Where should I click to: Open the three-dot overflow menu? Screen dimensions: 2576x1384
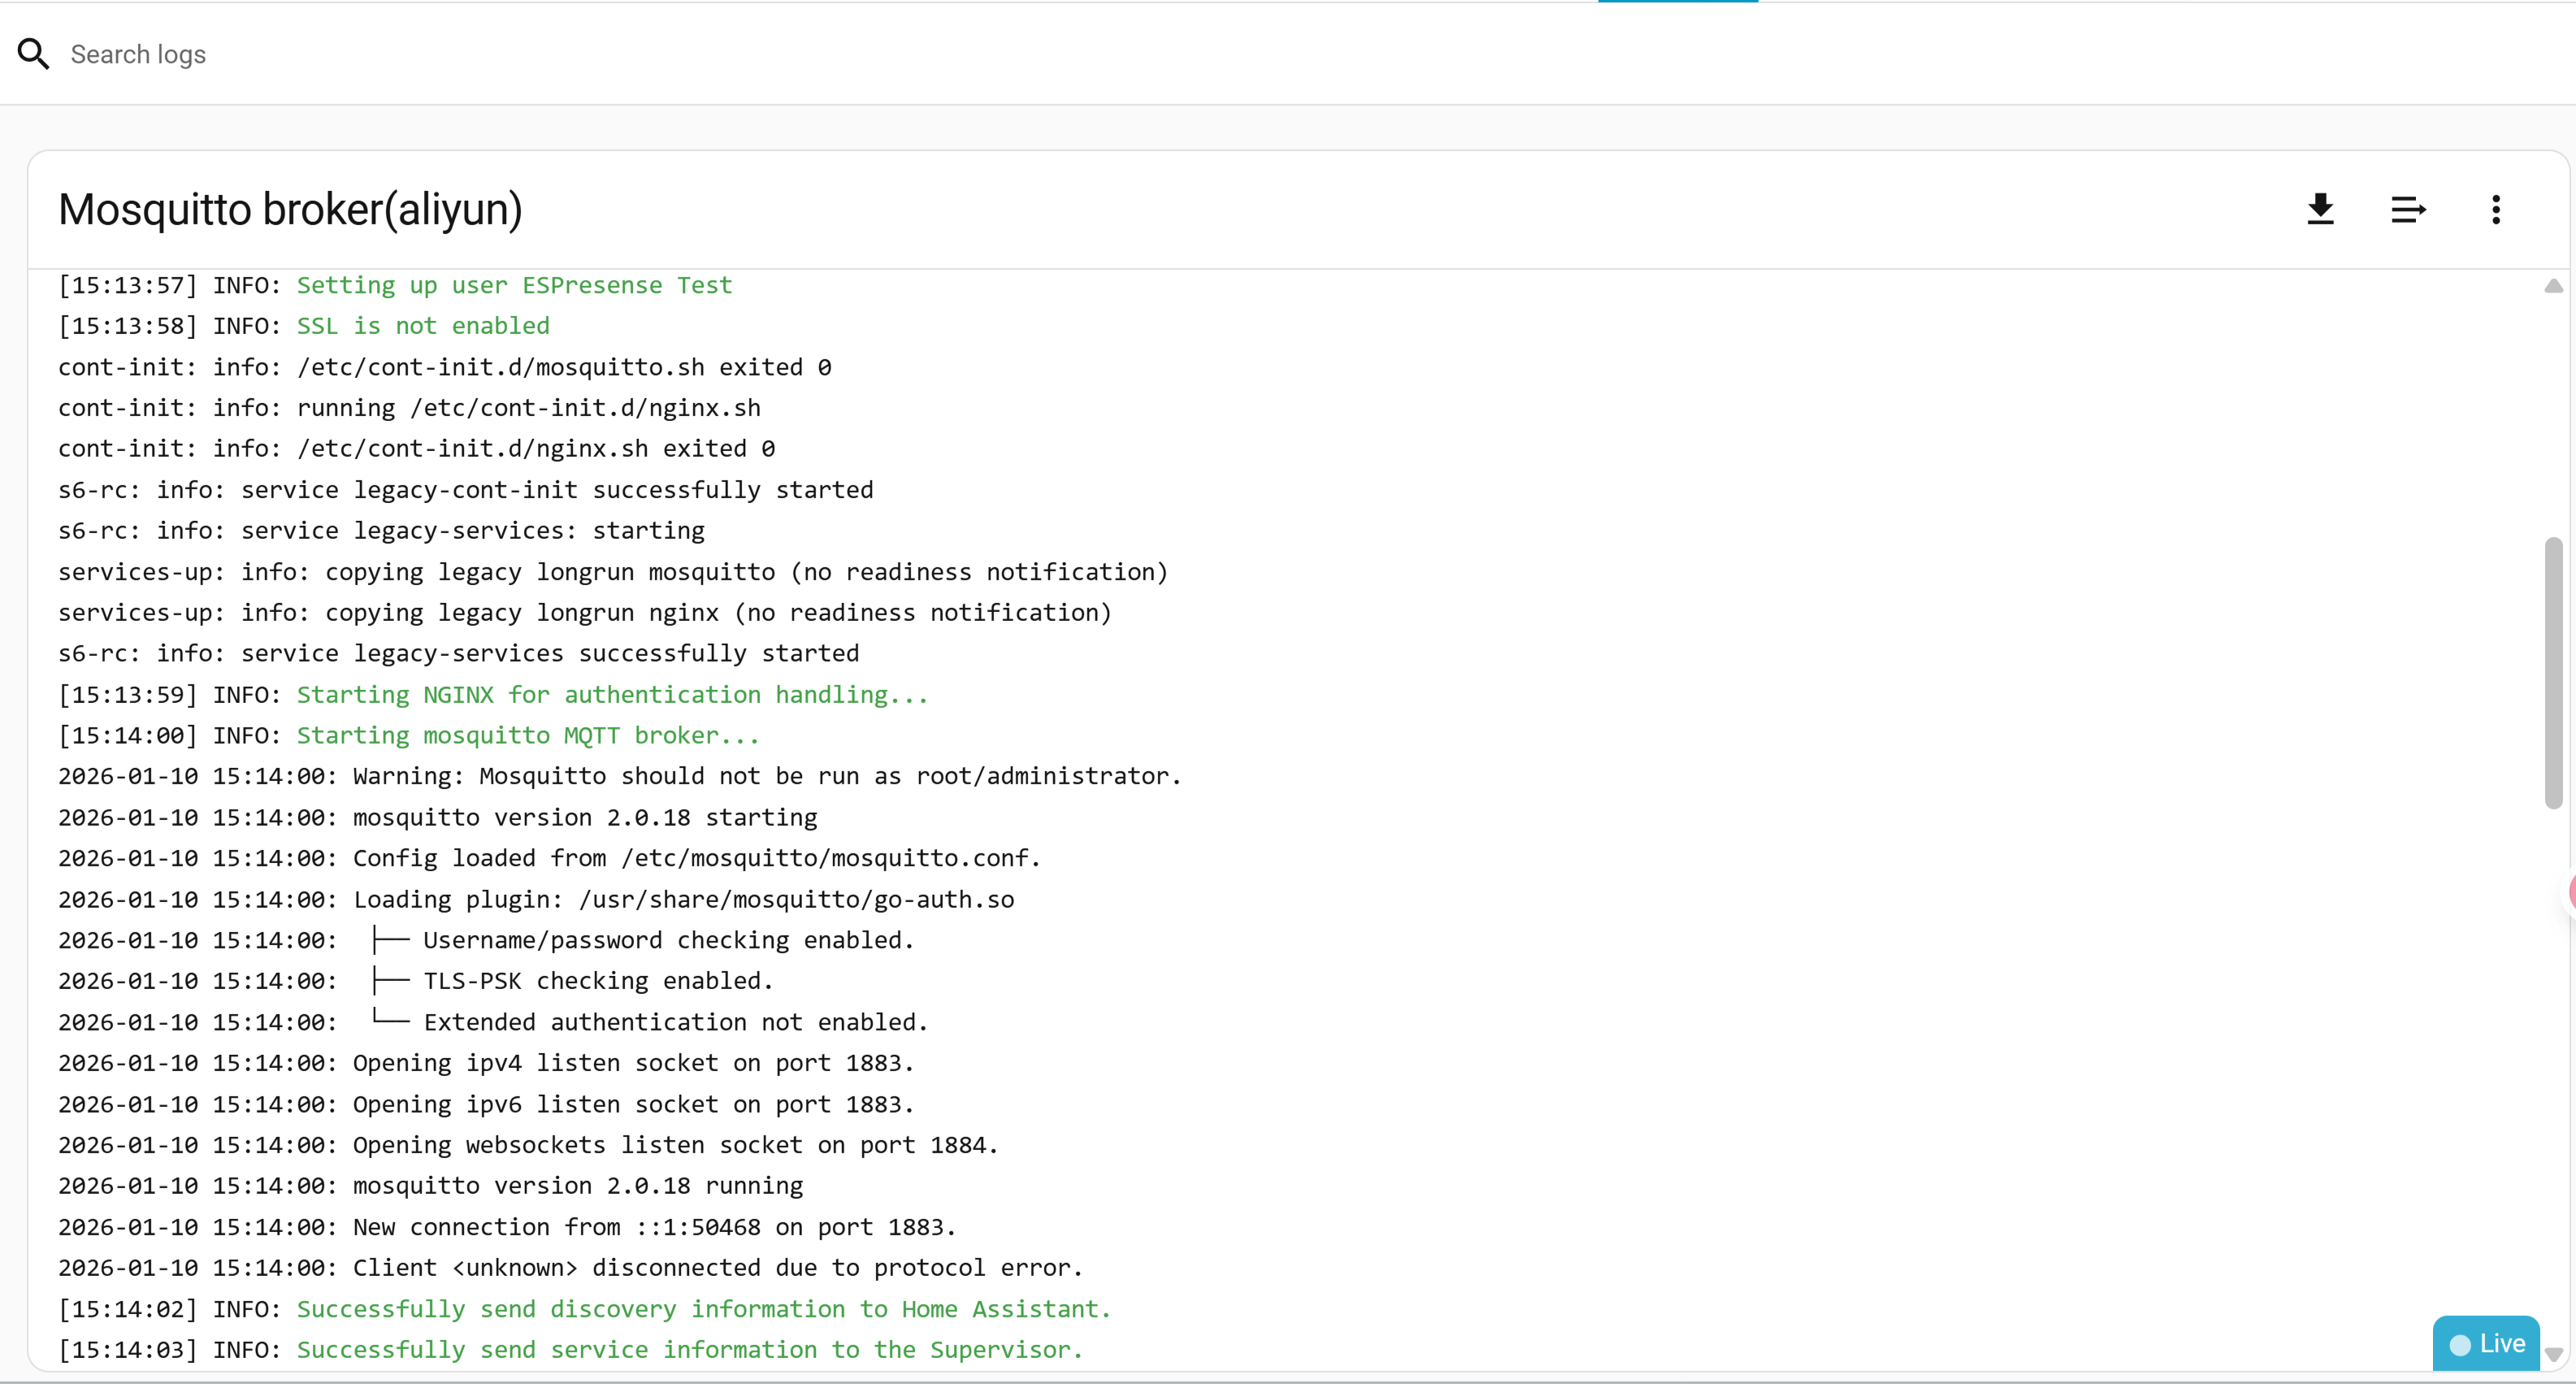tap(2496, 209)
